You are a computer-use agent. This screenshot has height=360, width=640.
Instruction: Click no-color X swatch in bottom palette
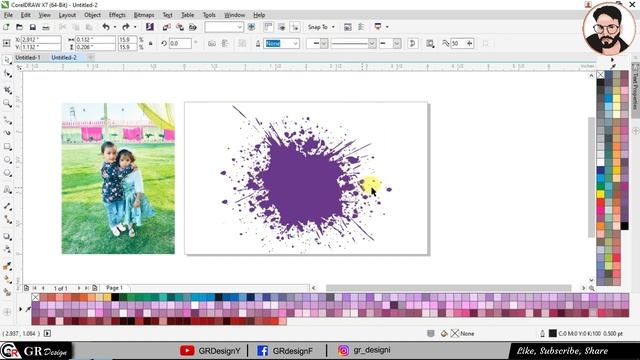(36, 297)
